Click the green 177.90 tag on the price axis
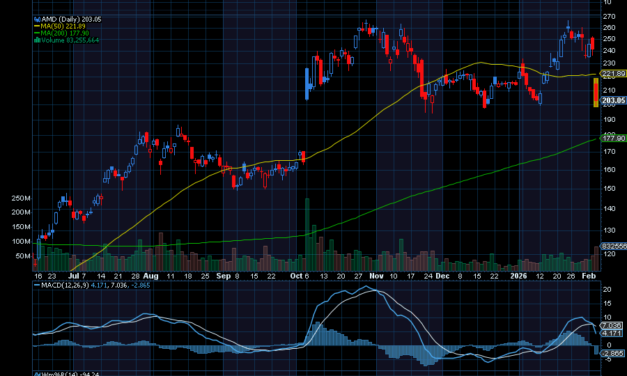The image size is (627, 376). [x=614, y=138]
